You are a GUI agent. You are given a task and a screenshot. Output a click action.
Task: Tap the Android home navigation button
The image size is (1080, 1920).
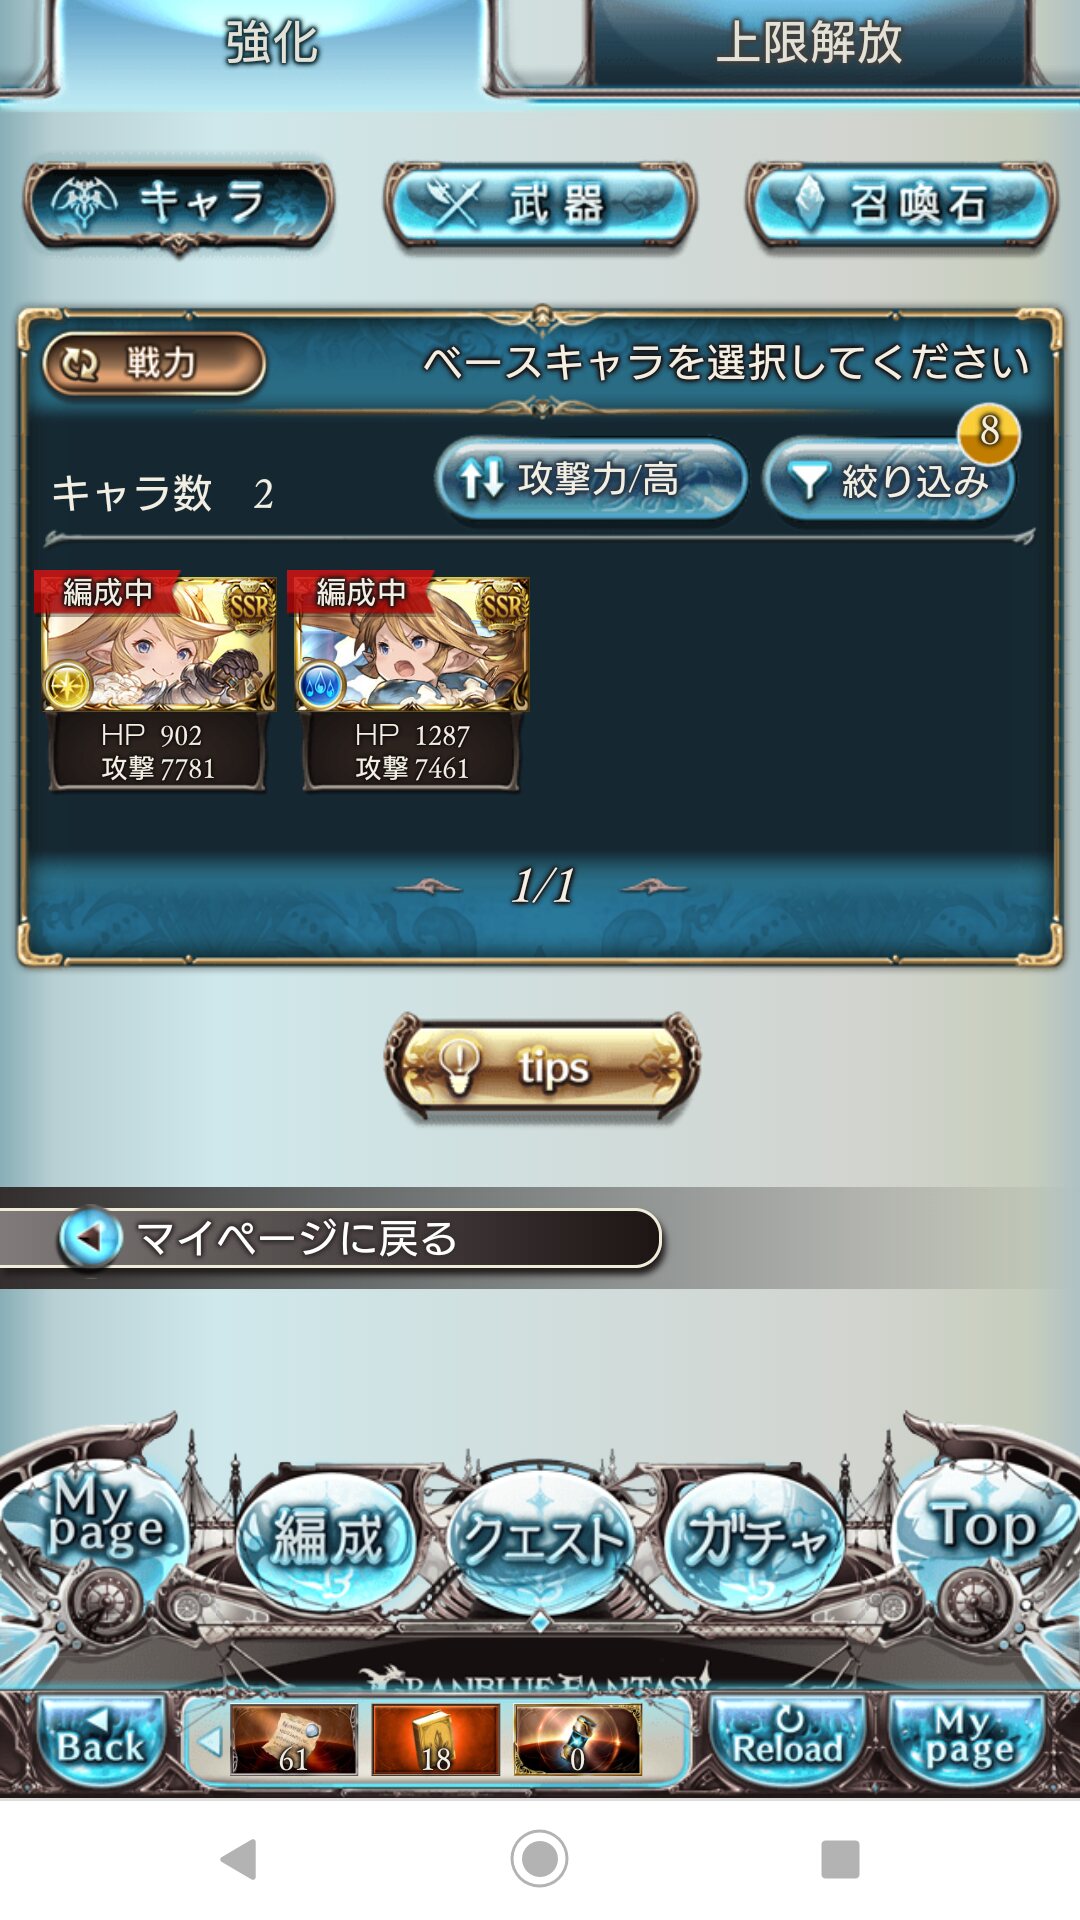pos(539,1859)
